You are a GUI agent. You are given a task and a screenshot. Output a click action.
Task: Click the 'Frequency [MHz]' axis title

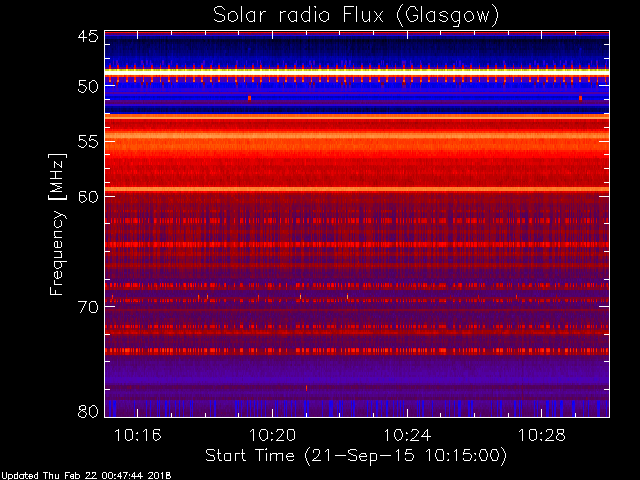[x=57, y=224]
